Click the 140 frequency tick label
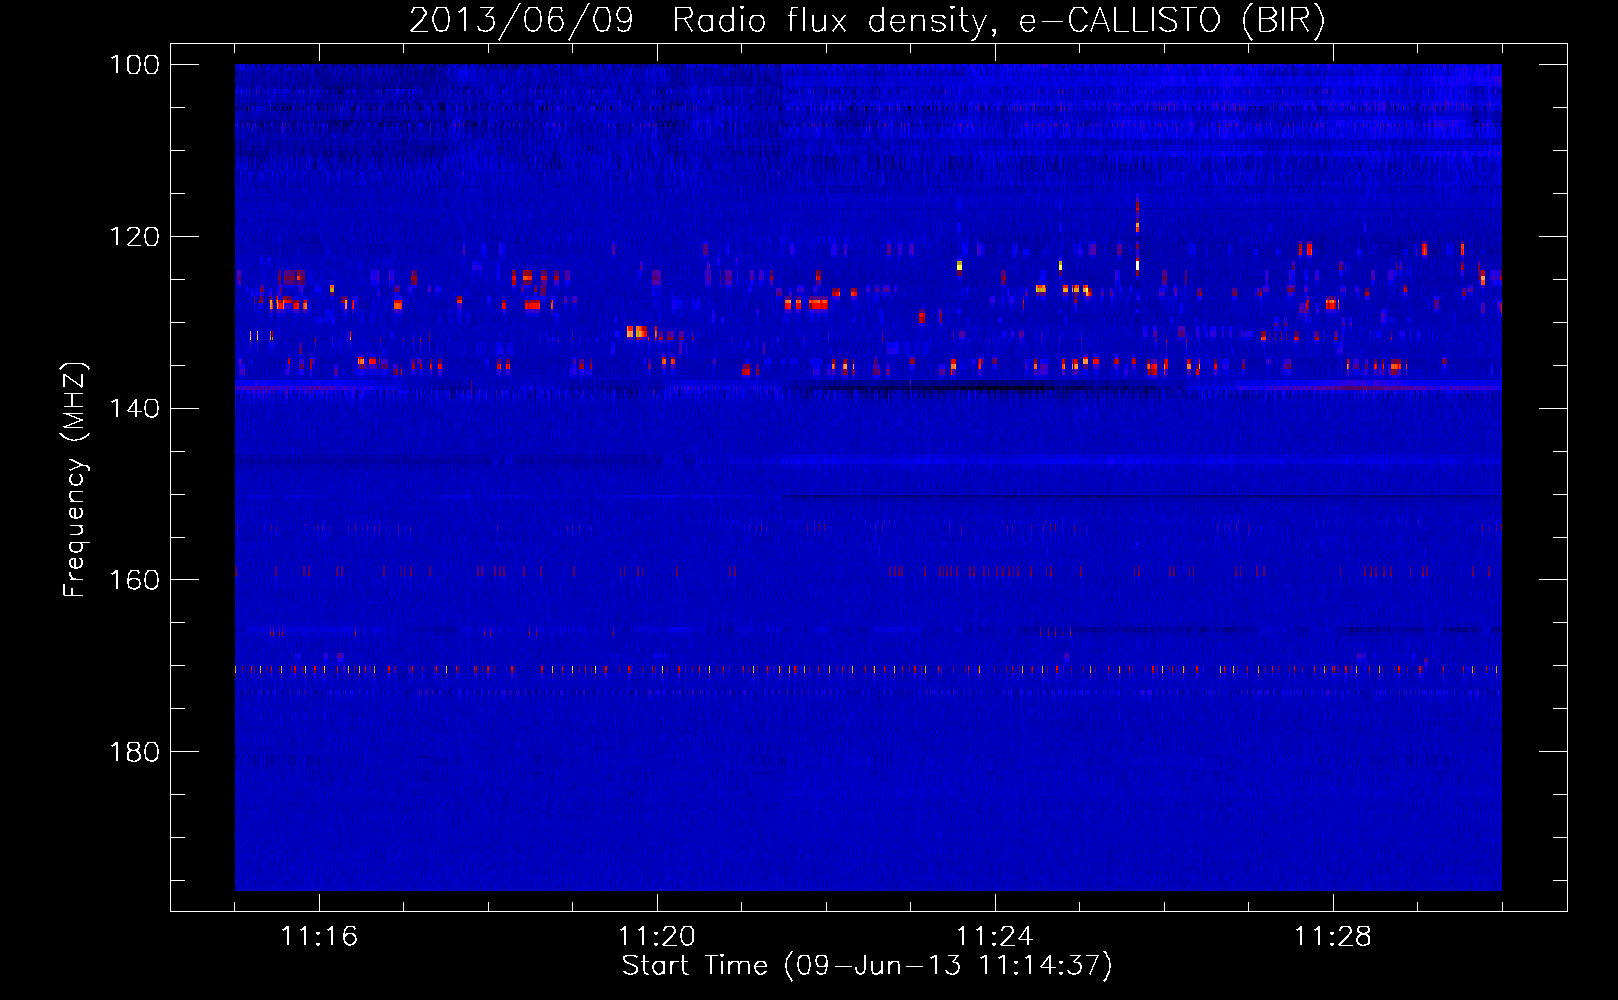The height and width of the screenshot is (1000, 1618). [134, 408]
